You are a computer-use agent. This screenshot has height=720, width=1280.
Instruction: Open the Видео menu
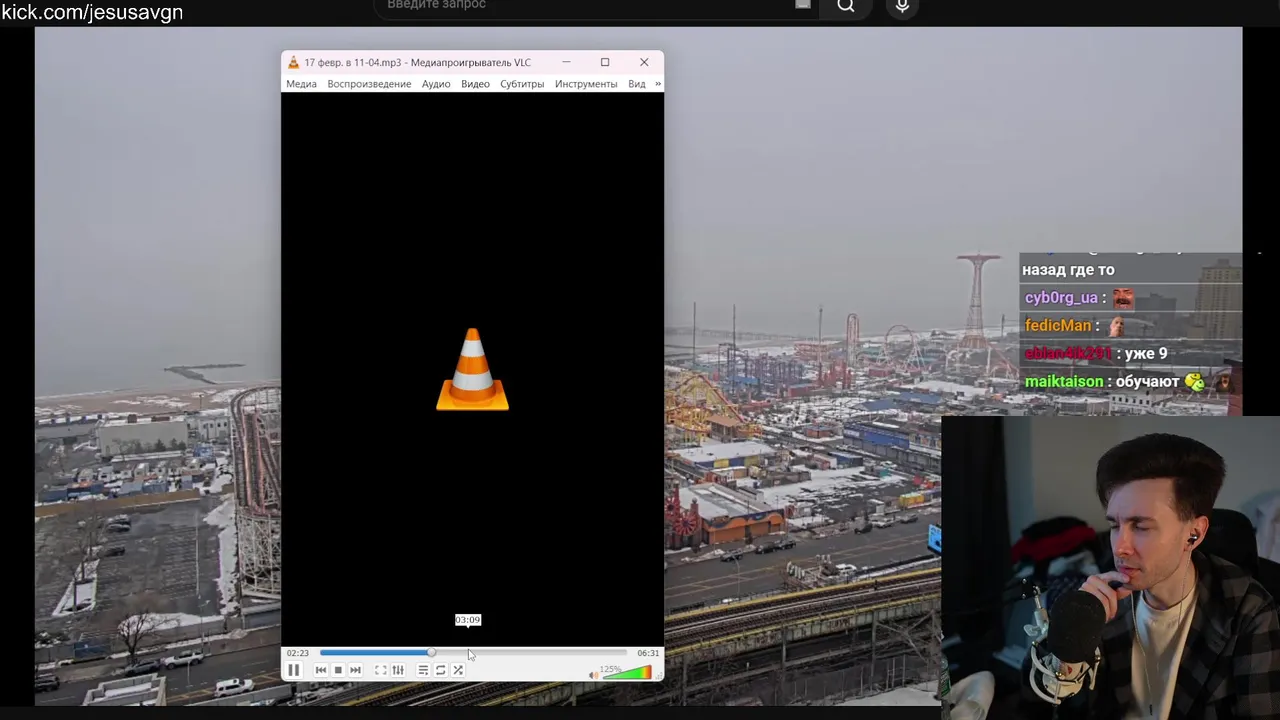coord(475,84)
